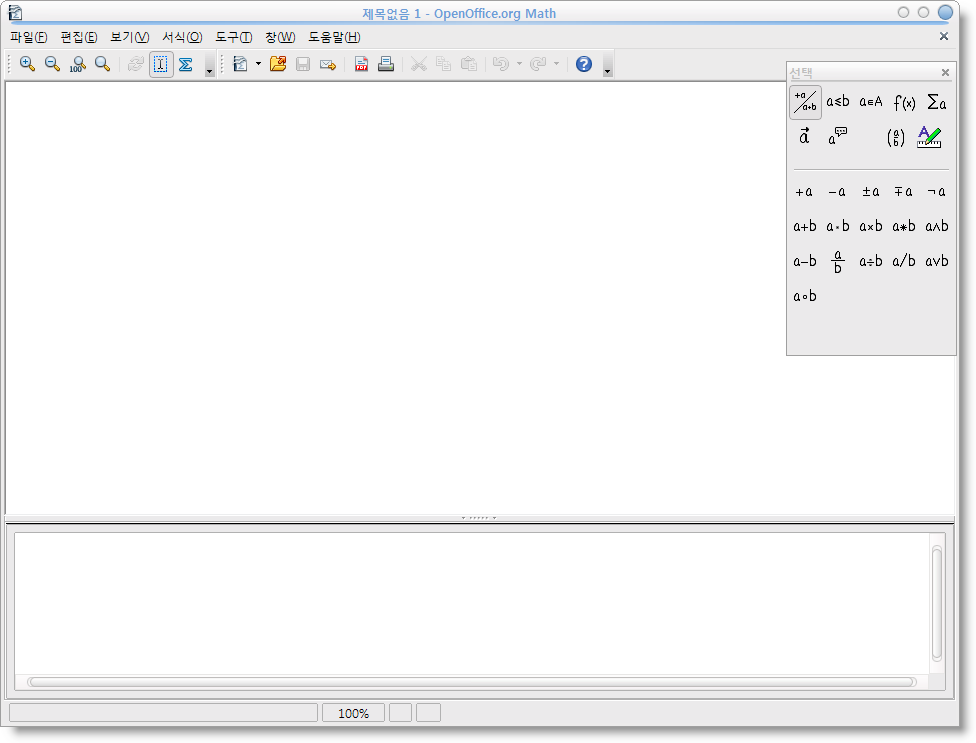Click the command window horizontal scrollbar
Screen dimensions: 976x743
(x=472, y=682)
